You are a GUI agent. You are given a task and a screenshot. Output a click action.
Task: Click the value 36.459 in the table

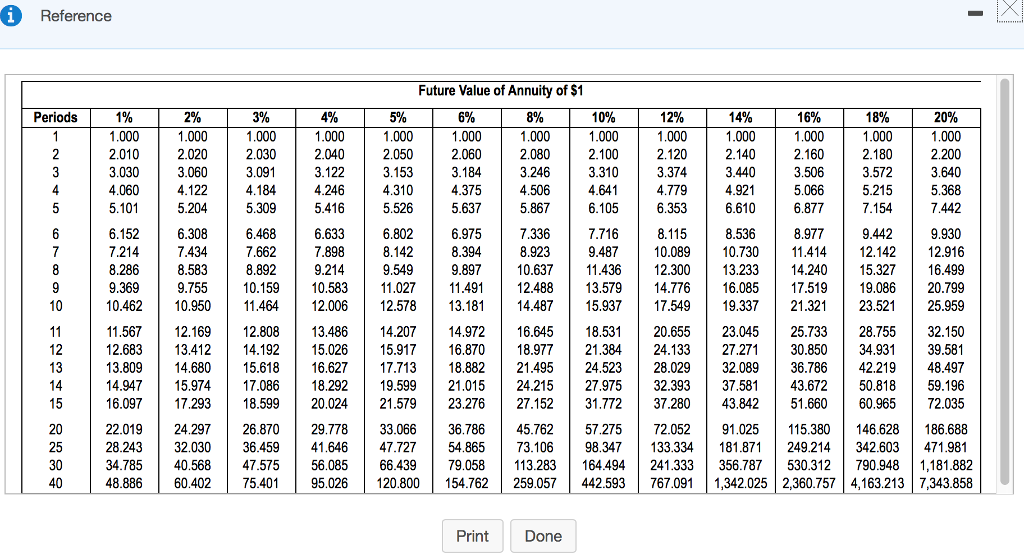click(x=261, y=448)
